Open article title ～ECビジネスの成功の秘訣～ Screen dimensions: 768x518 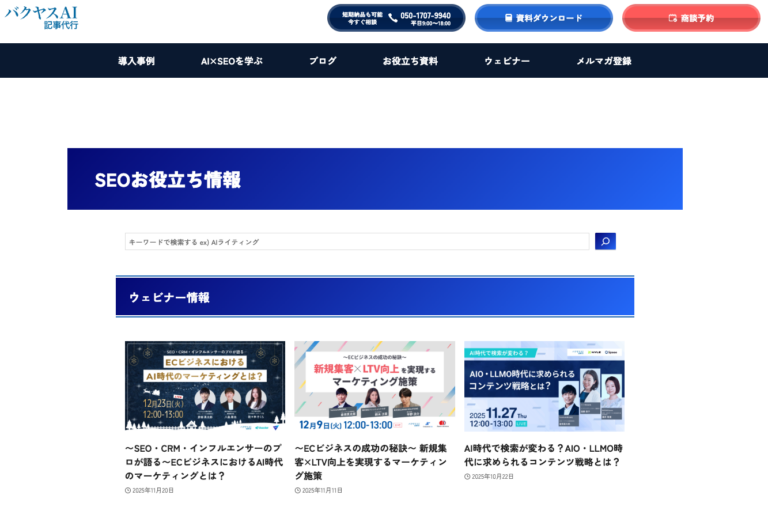click(371, 462)
